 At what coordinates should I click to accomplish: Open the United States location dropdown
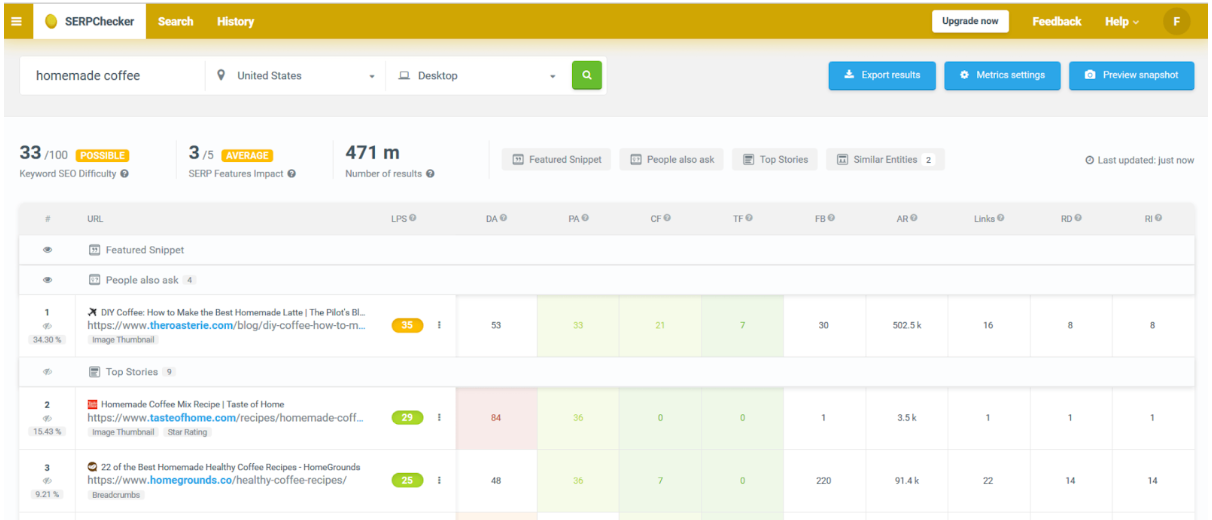(296, 75)
